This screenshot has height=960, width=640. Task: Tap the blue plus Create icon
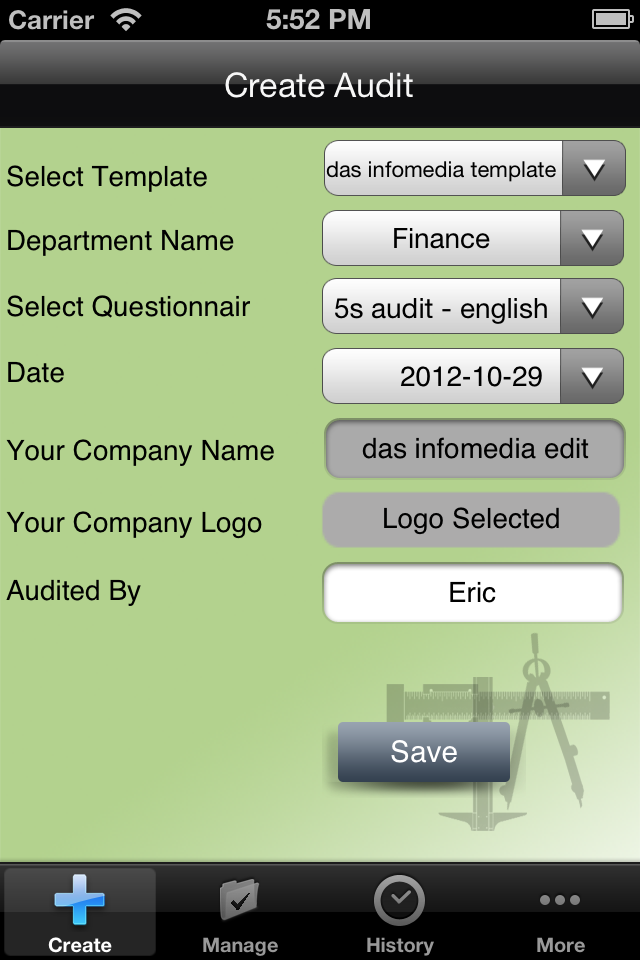coord(79,899)
